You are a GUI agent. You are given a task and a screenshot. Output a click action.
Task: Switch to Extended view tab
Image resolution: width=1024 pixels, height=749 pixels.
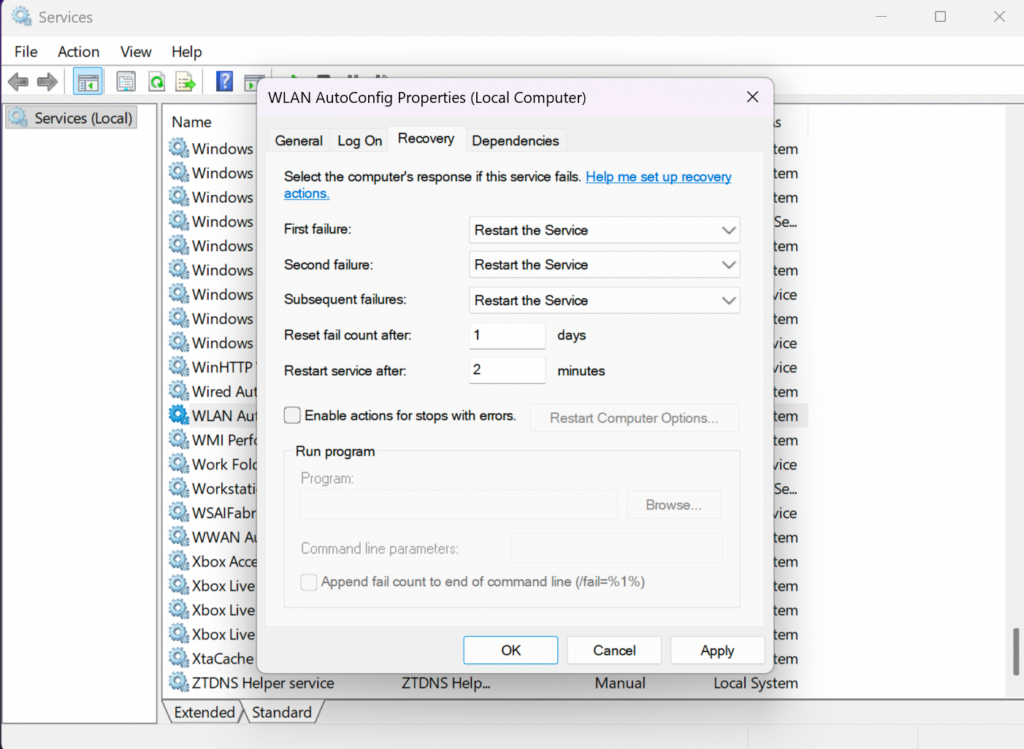[204, 712]
